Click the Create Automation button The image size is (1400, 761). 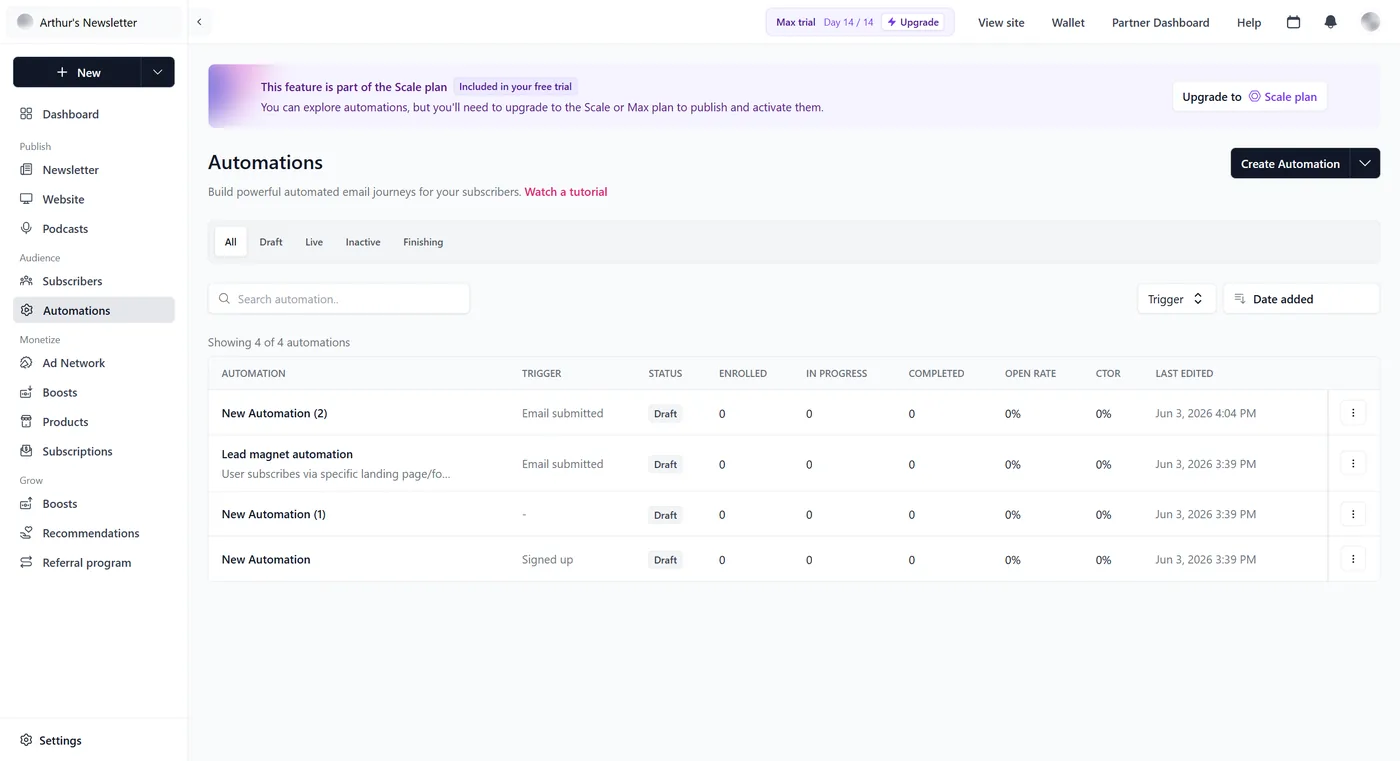click(x=1290, y=163)
